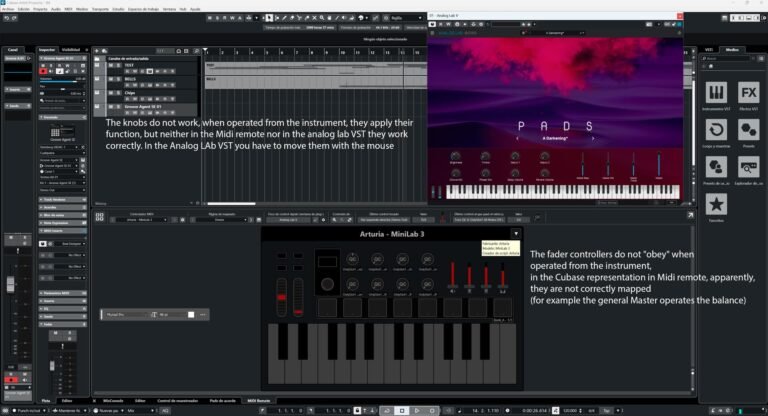
Task: Click the Add Track plus icon
Action: point(97,50)
